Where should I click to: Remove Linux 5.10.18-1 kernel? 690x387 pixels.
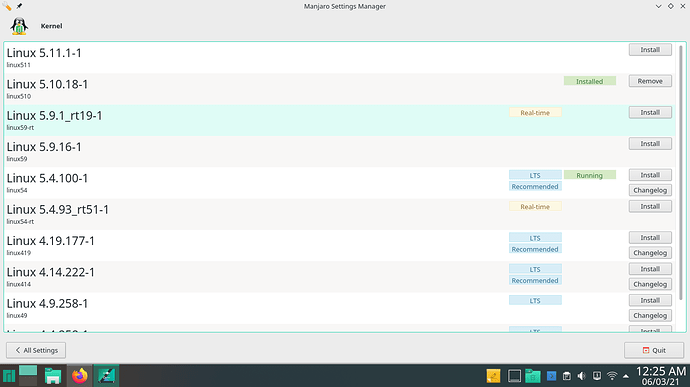click(650, 81)
